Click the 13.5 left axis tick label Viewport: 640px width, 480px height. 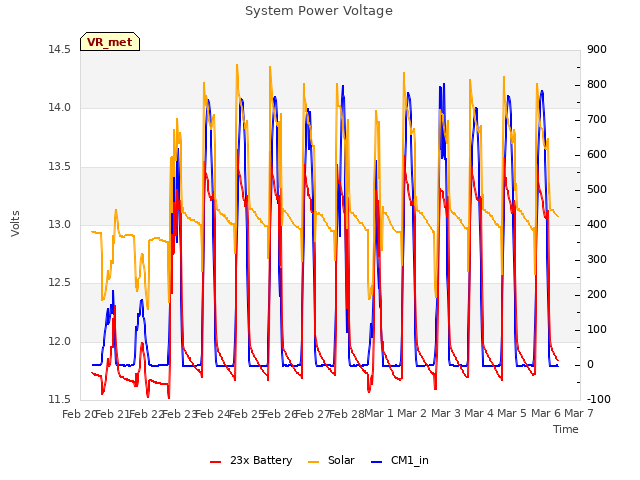point(60,167)
